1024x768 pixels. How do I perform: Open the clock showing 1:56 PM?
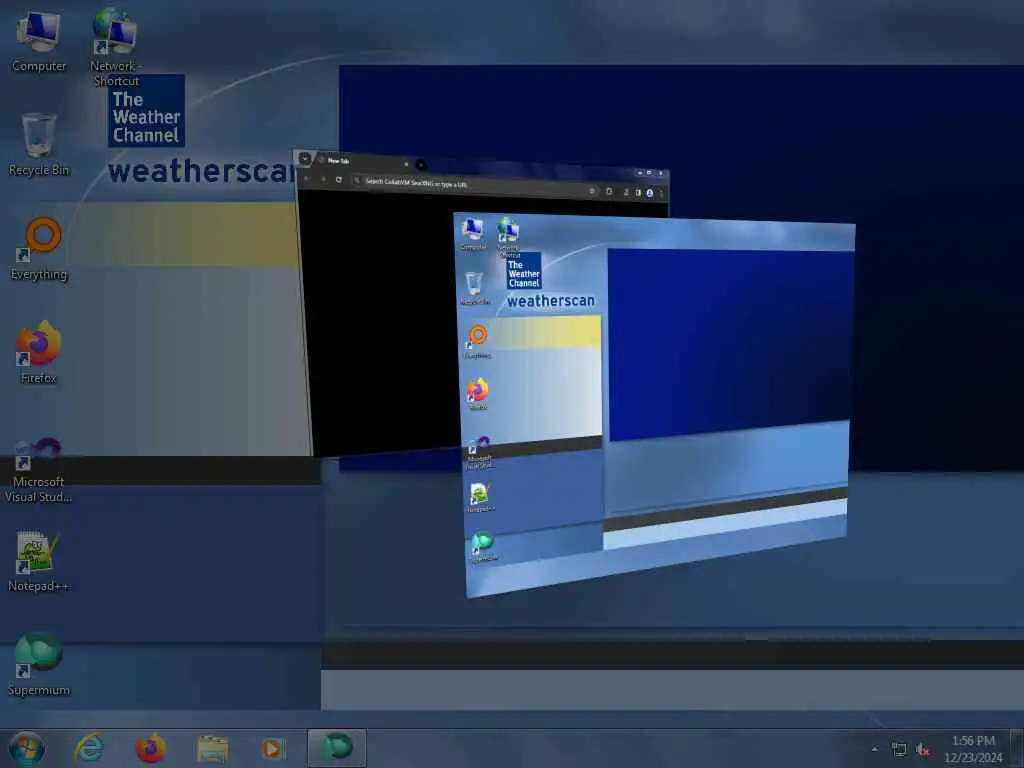973,749
